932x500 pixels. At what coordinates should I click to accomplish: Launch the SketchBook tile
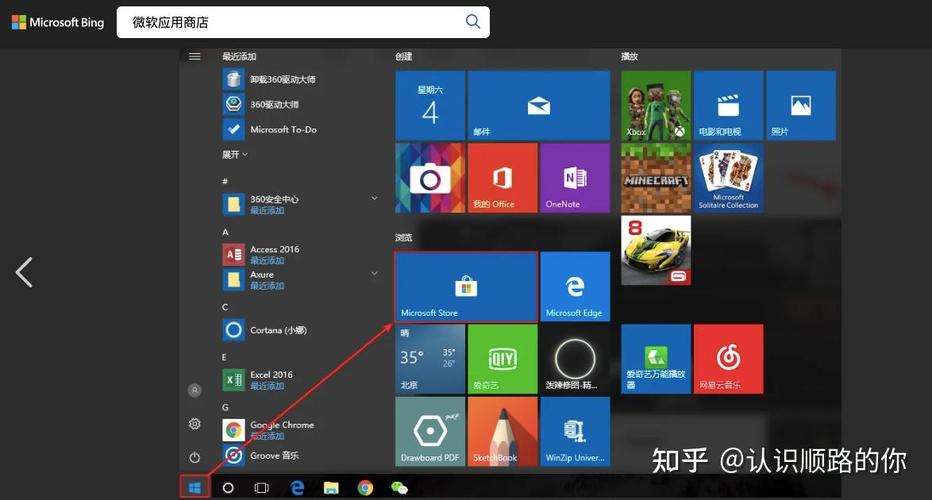point(502,432)
